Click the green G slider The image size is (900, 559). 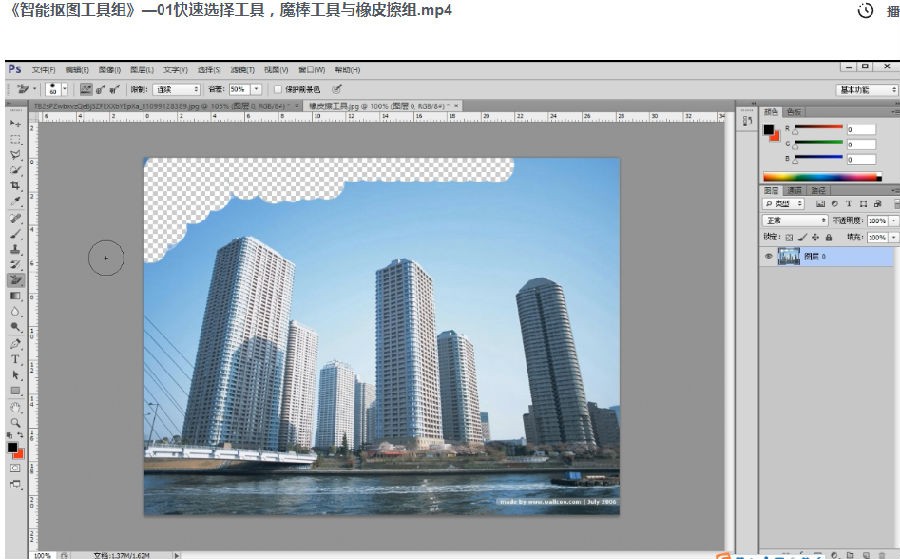(818, 142)
